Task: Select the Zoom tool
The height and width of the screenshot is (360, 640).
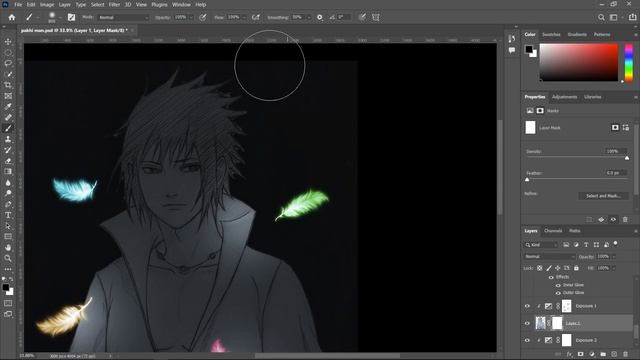Action: click(8, 258)
